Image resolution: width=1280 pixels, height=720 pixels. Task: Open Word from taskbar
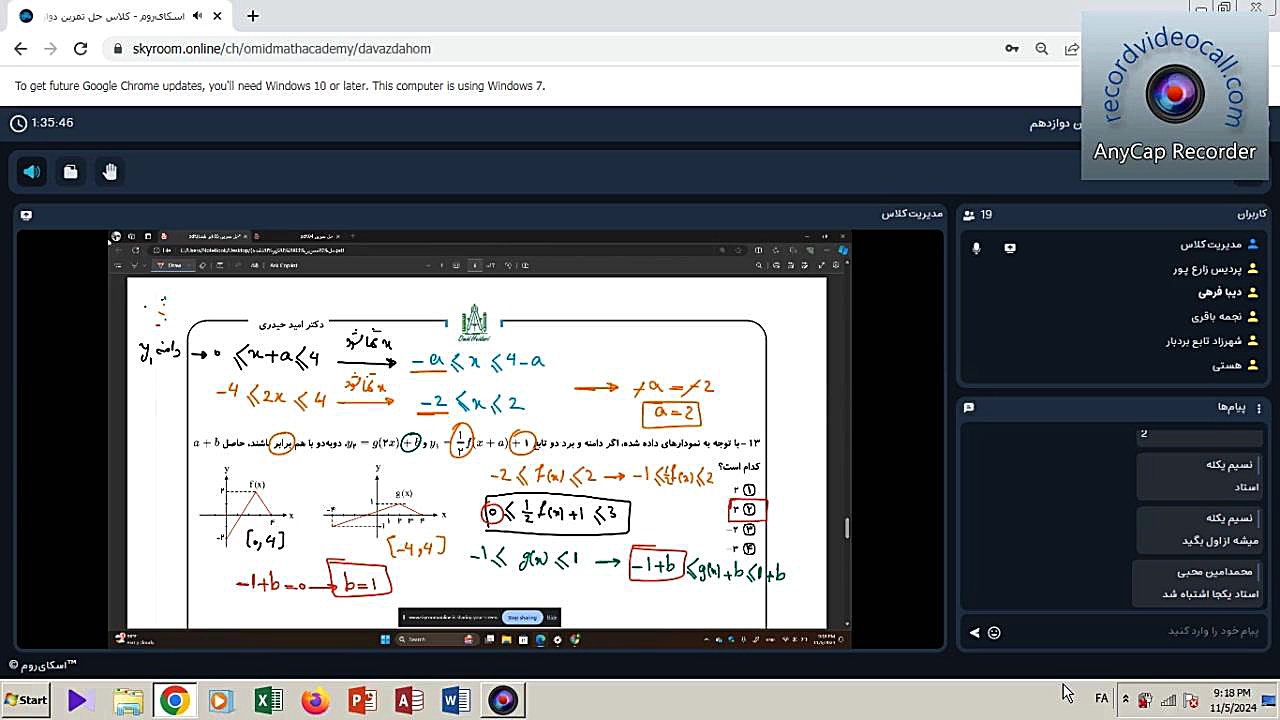coord(456,700)
